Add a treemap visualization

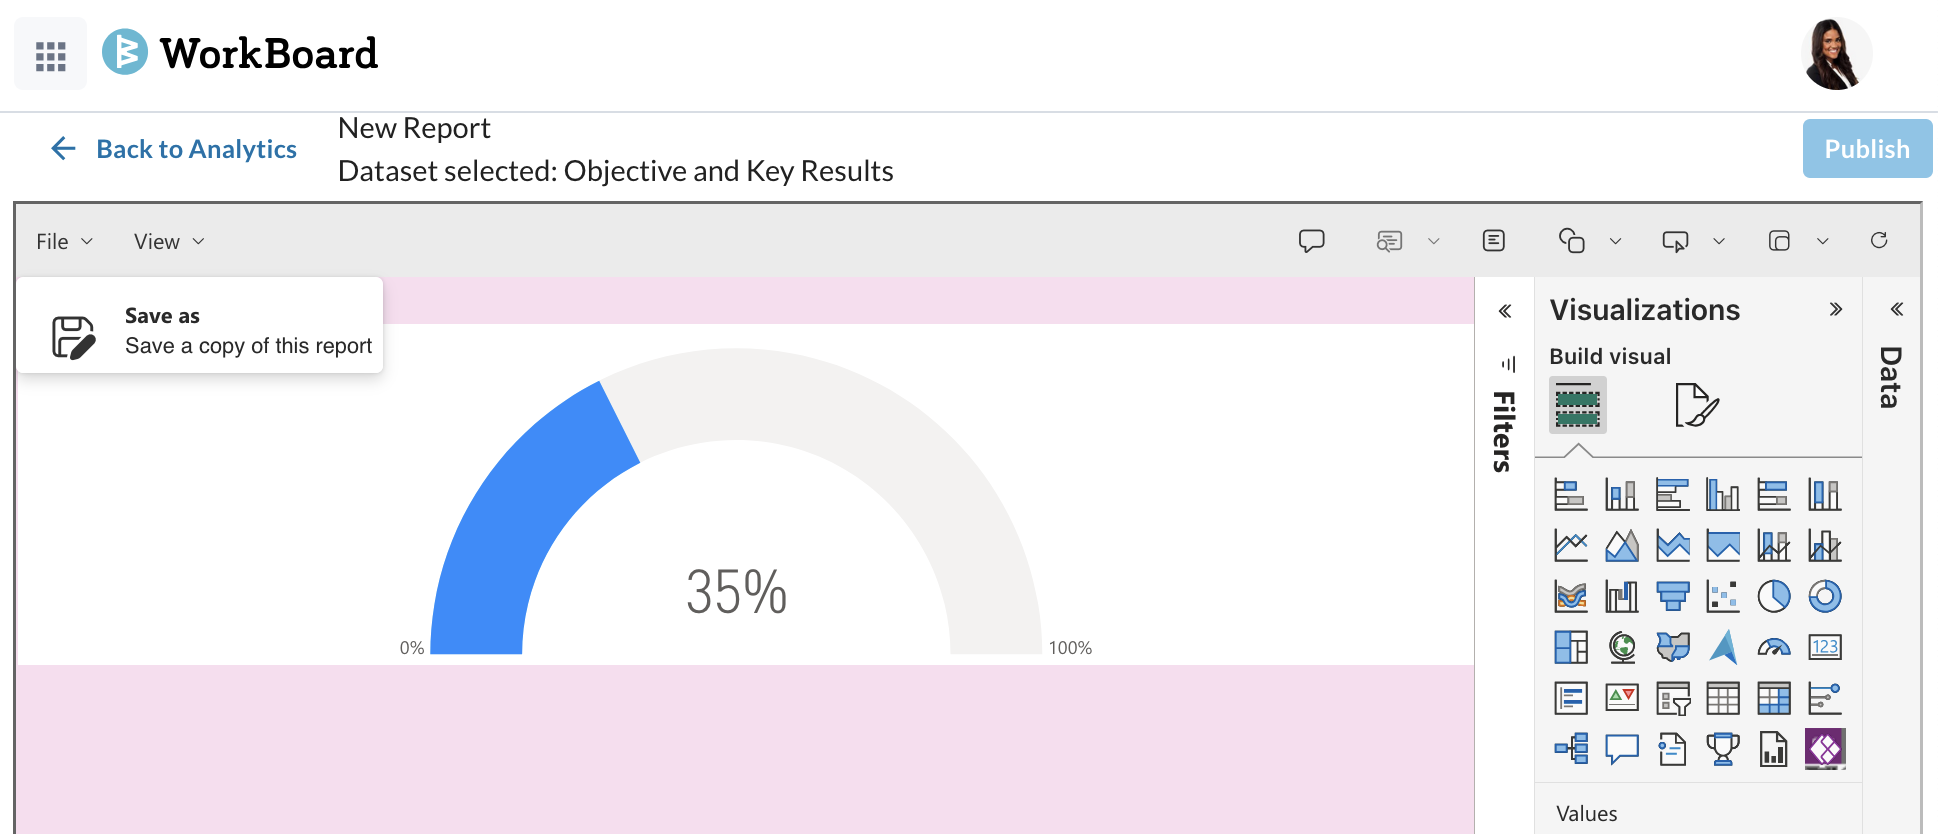pyautogui.click(x=1570, y=647)
